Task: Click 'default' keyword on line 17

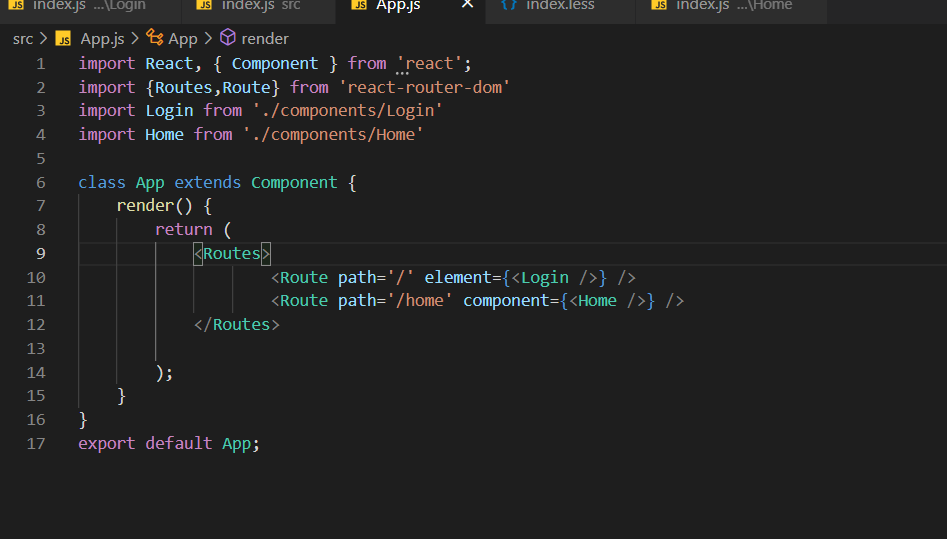Action: (x=179, y=444)
